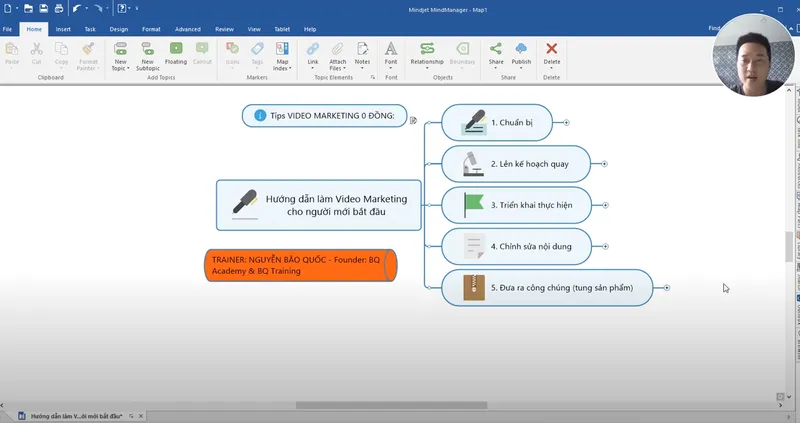Add a New Topic
Image resolution: width=800 pixels, height=423 pixels.
[x=120, y=56]
